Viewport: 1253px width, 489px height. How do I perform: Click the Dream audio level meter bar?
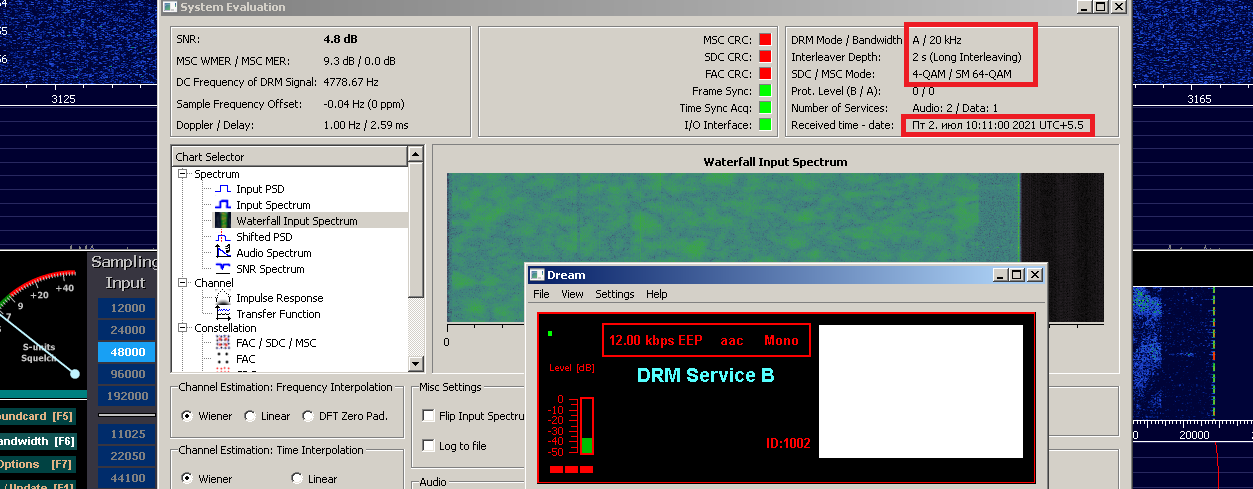(x=587, y=427)
